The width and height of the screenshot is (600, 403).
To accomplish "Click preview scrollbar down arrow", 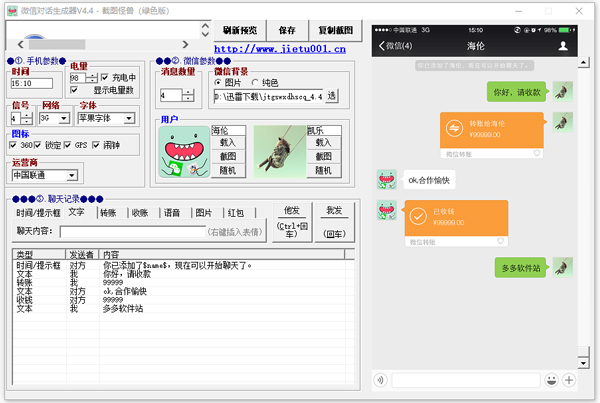I will click(x=583, y=363).
